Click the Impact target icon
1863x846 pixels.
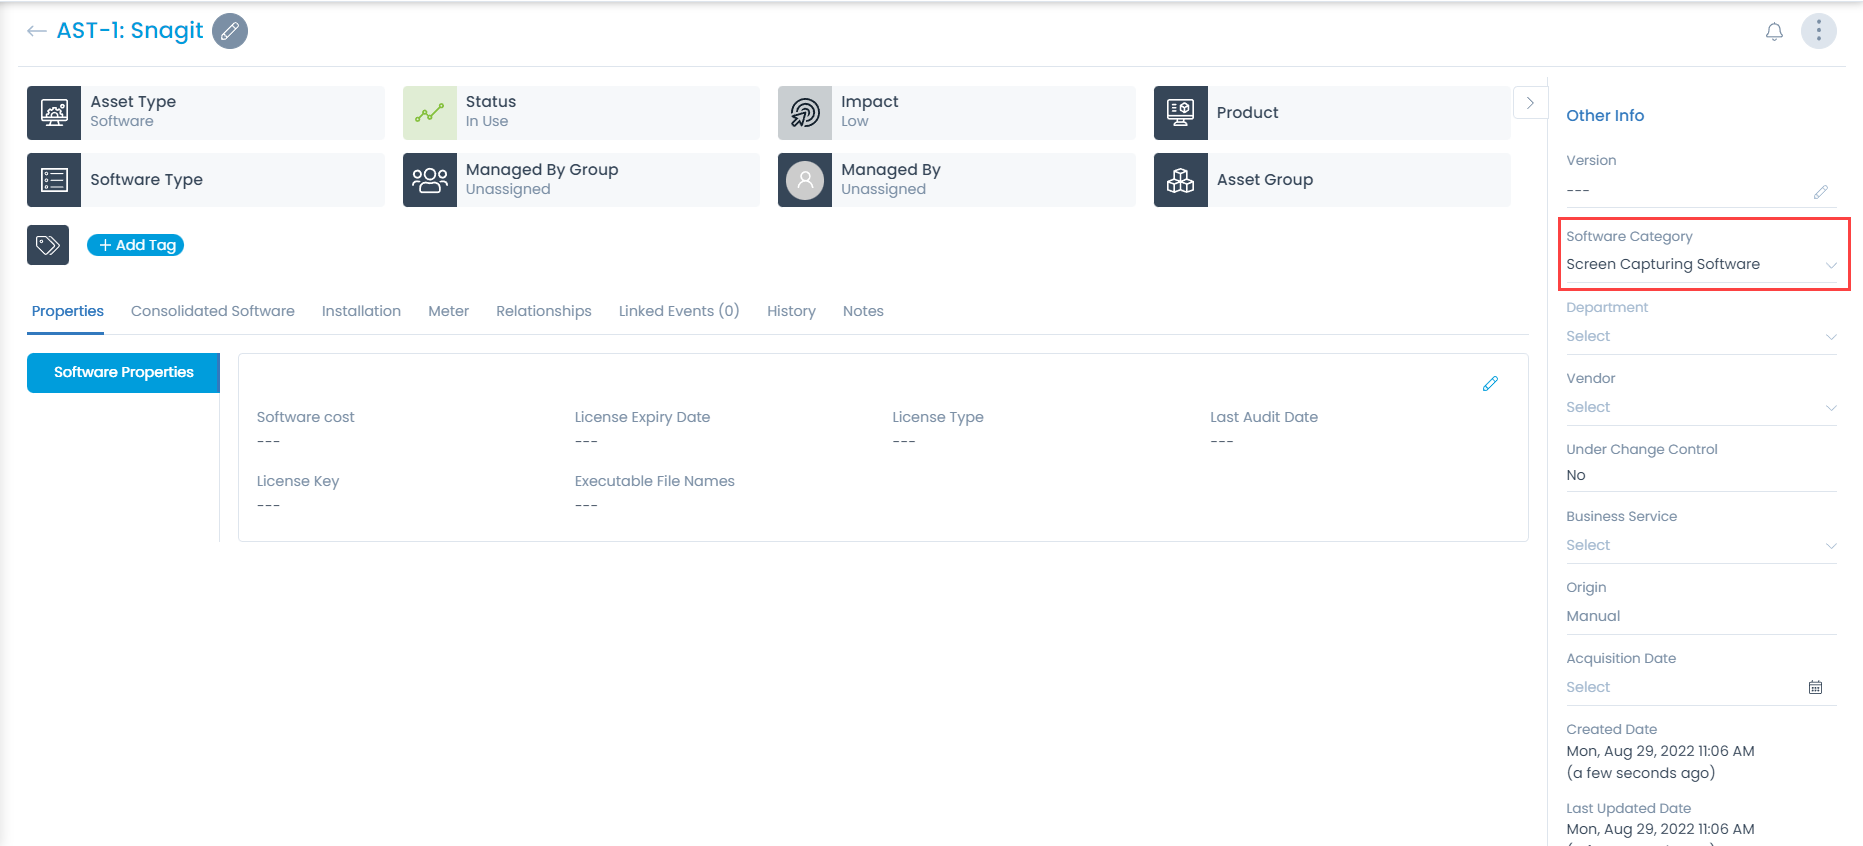point(805,112)
